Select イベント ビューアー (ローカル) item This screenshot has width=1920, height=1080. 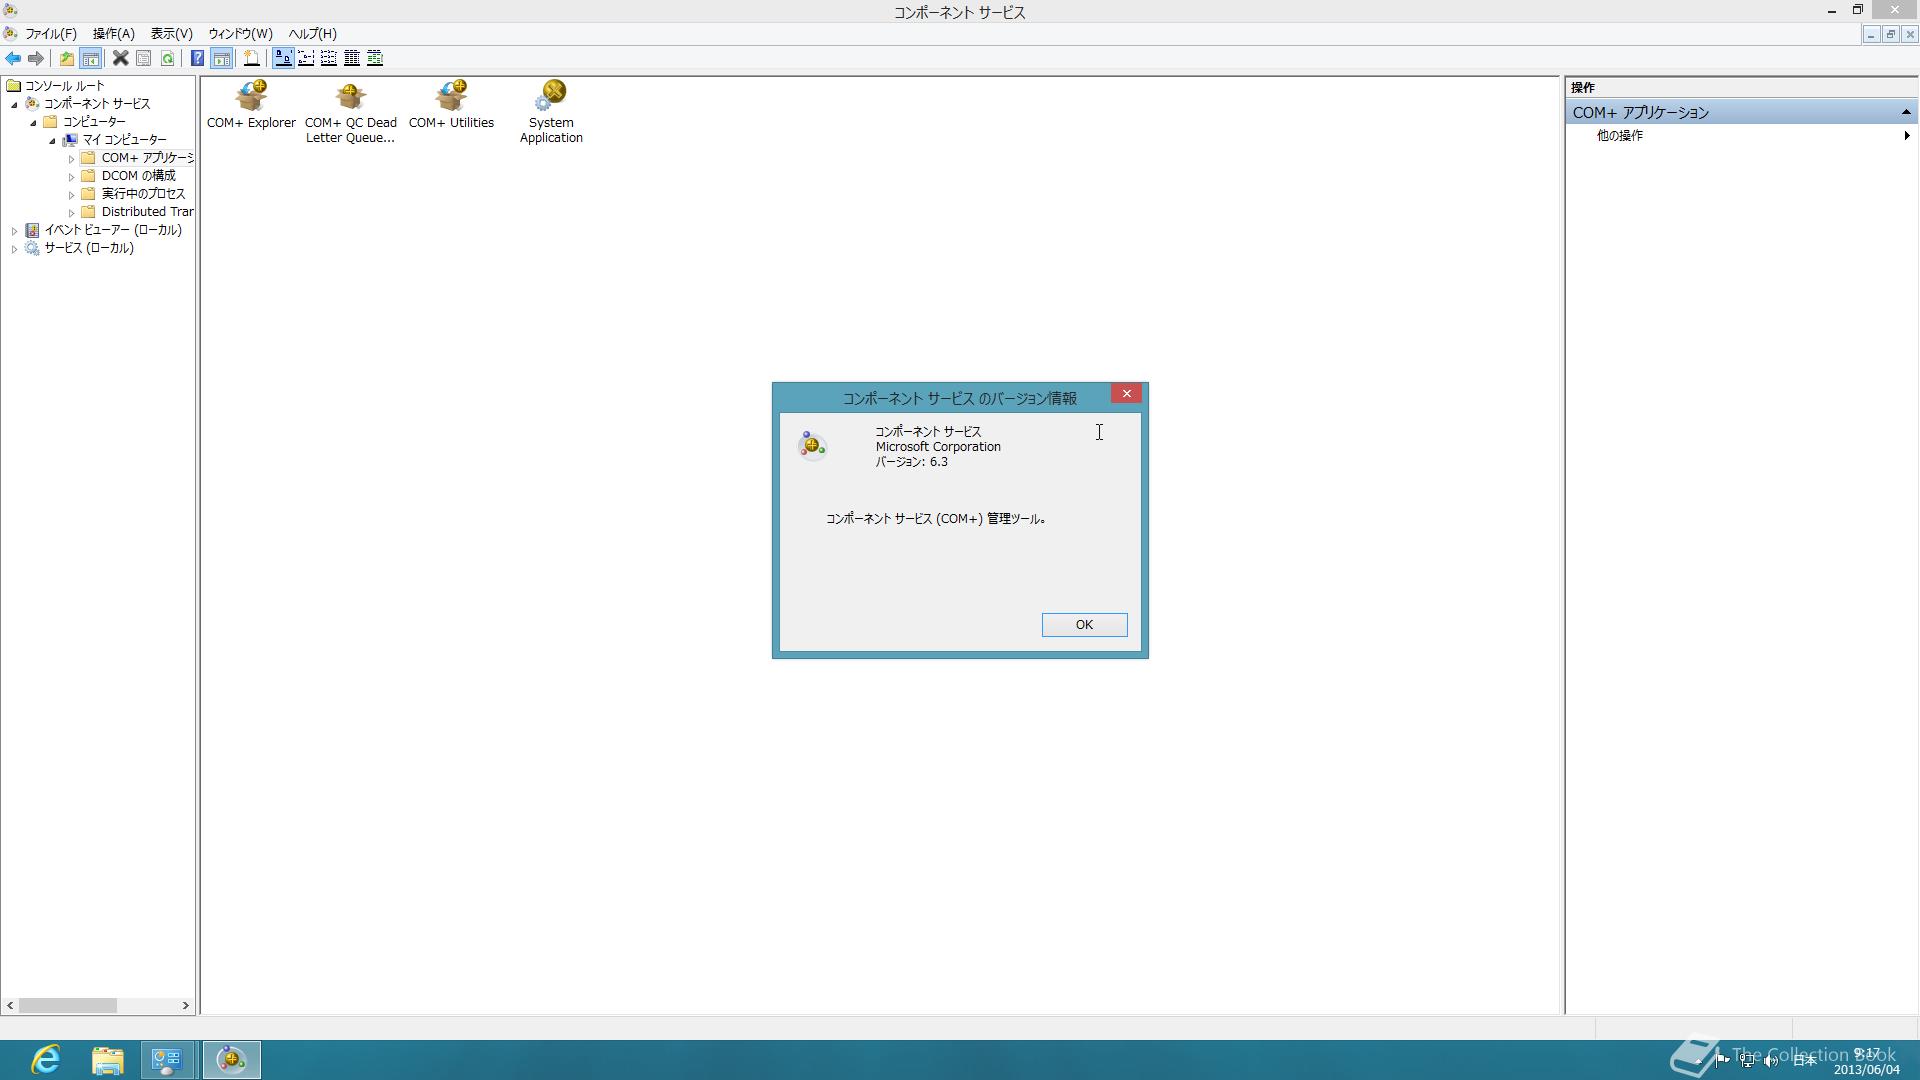pyautogui.click(x=112, y=230)
